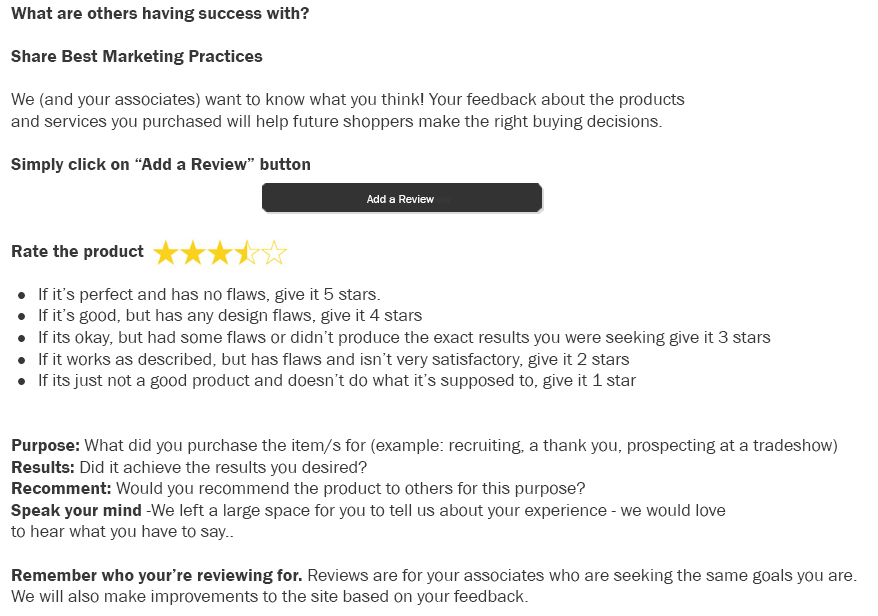Click the "Remember who you're reviewing for." text
Screen dimensions: 878x616
[x=157, y=575]
